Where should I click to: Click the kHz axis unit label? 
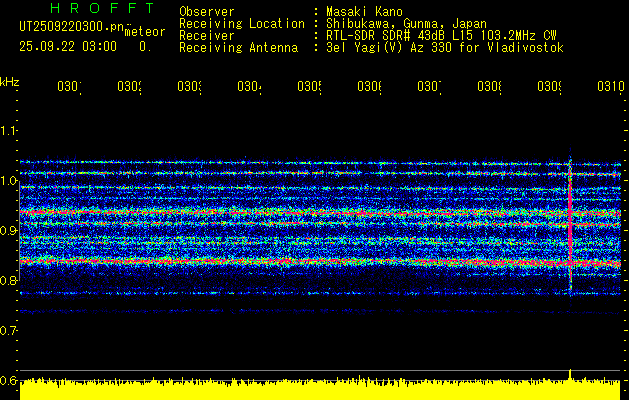[x=10, y=82]
